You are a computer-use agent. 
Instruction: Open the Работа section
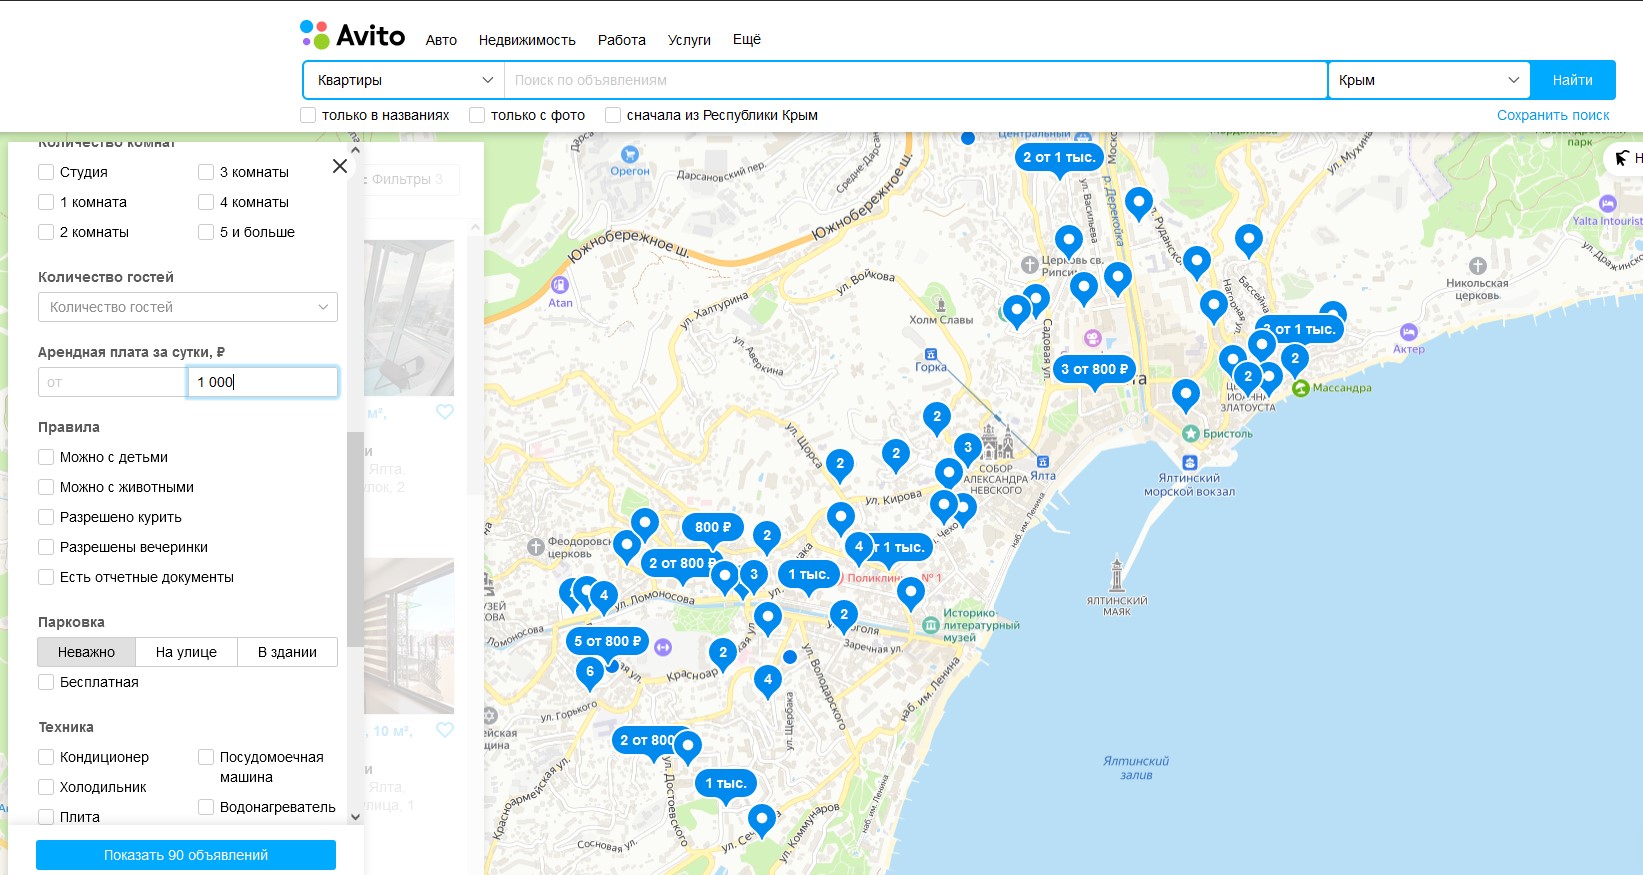[x=622, y=40]
